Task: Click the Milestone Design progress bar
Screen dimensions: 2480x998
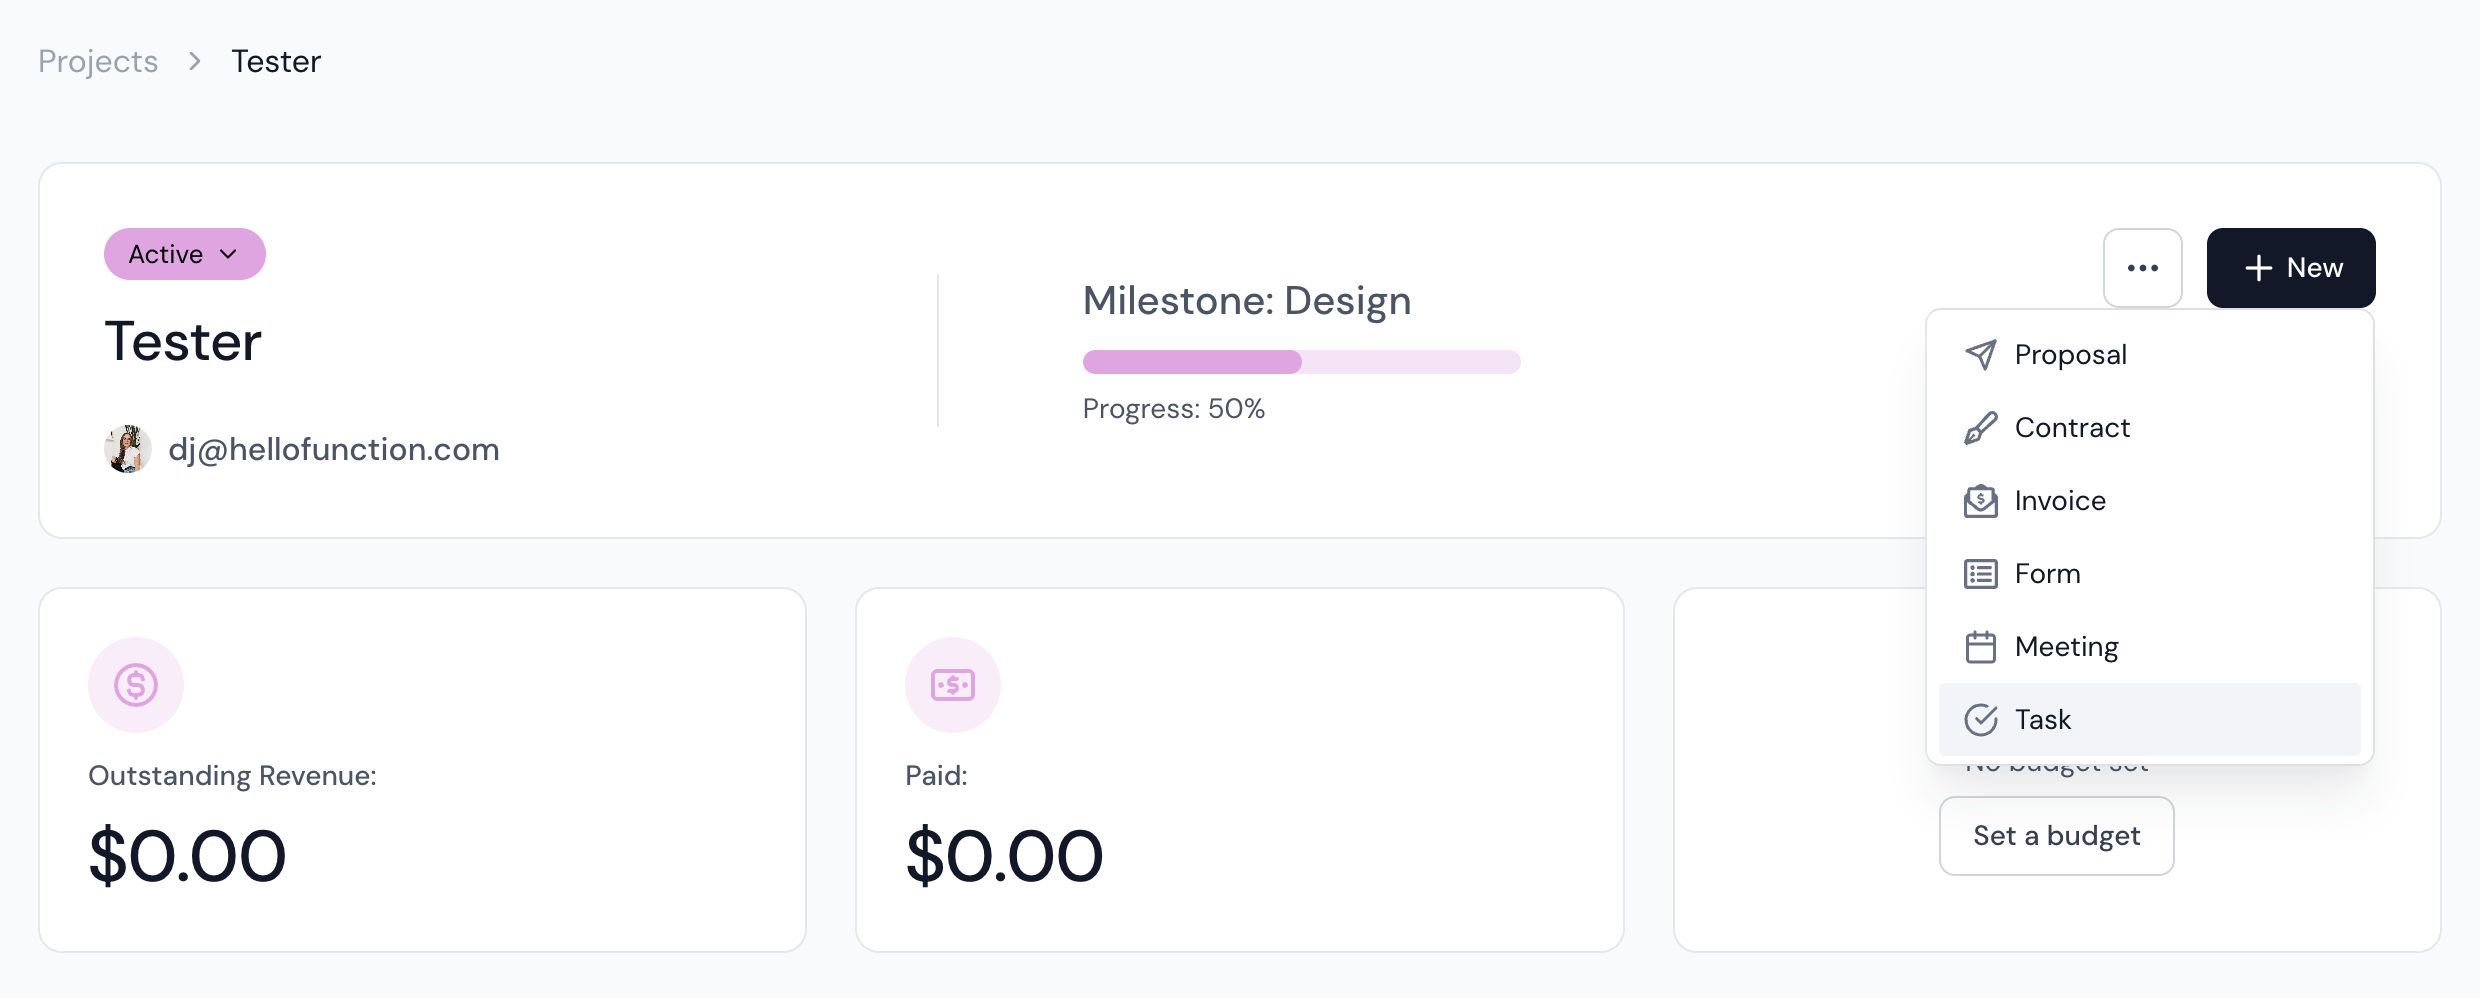Action: 1301,362
